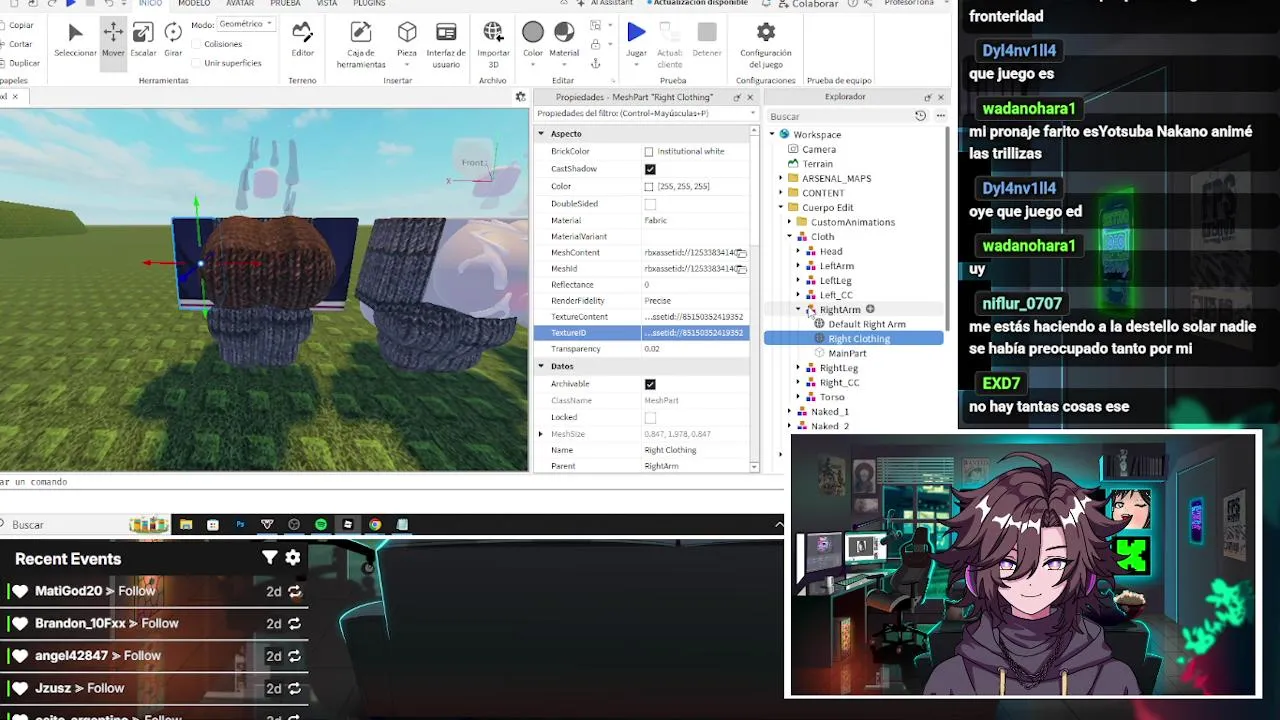Click the plus icon next to RightArm

coord(870,309)
